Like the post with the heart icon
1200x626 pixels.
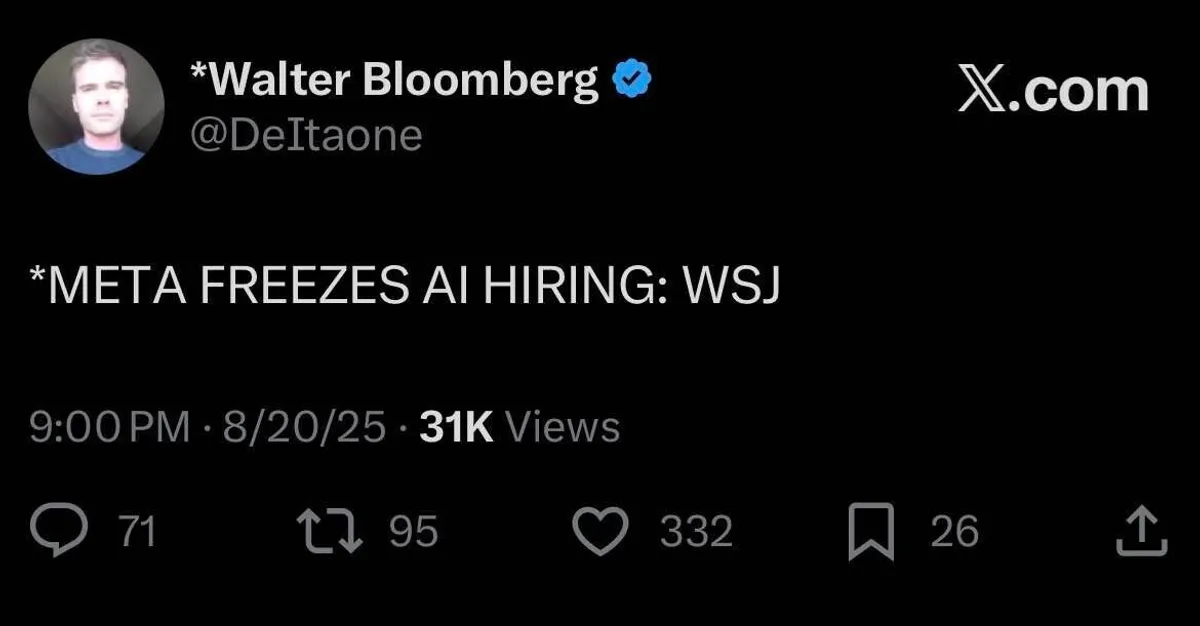point(602,531)
